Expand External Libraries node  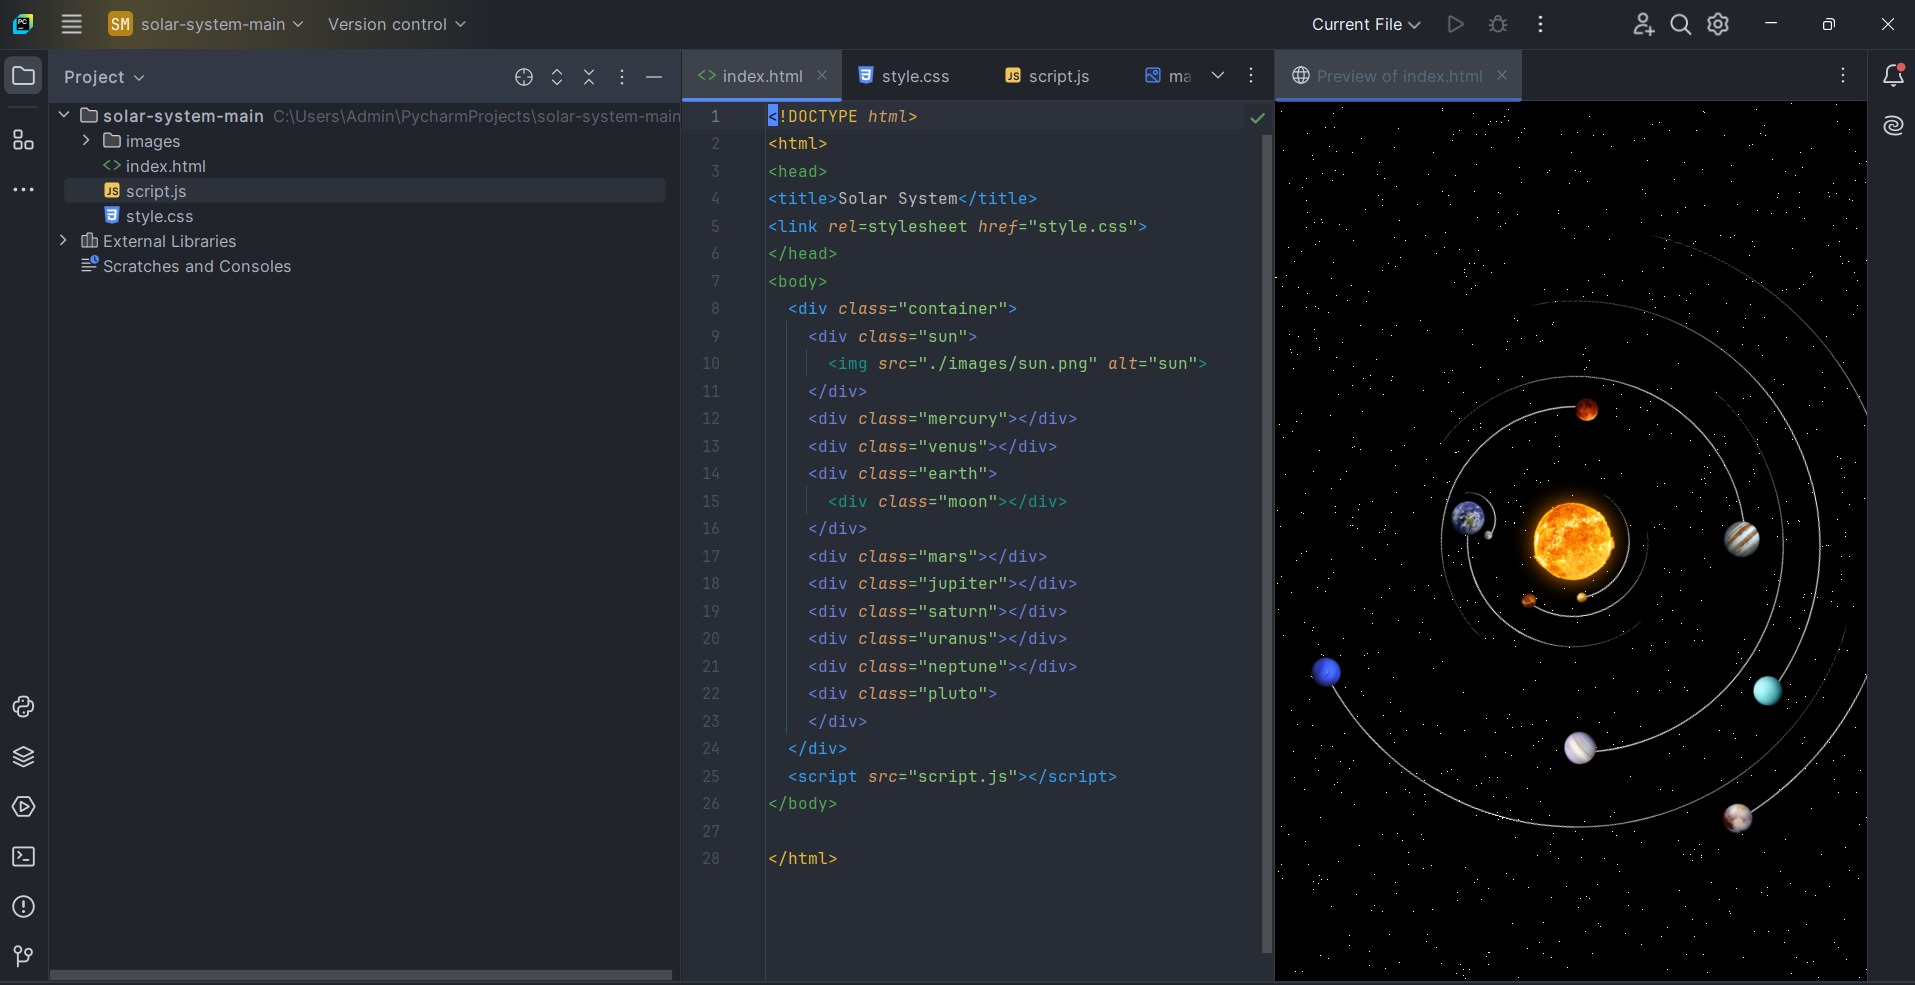[64, 240]
